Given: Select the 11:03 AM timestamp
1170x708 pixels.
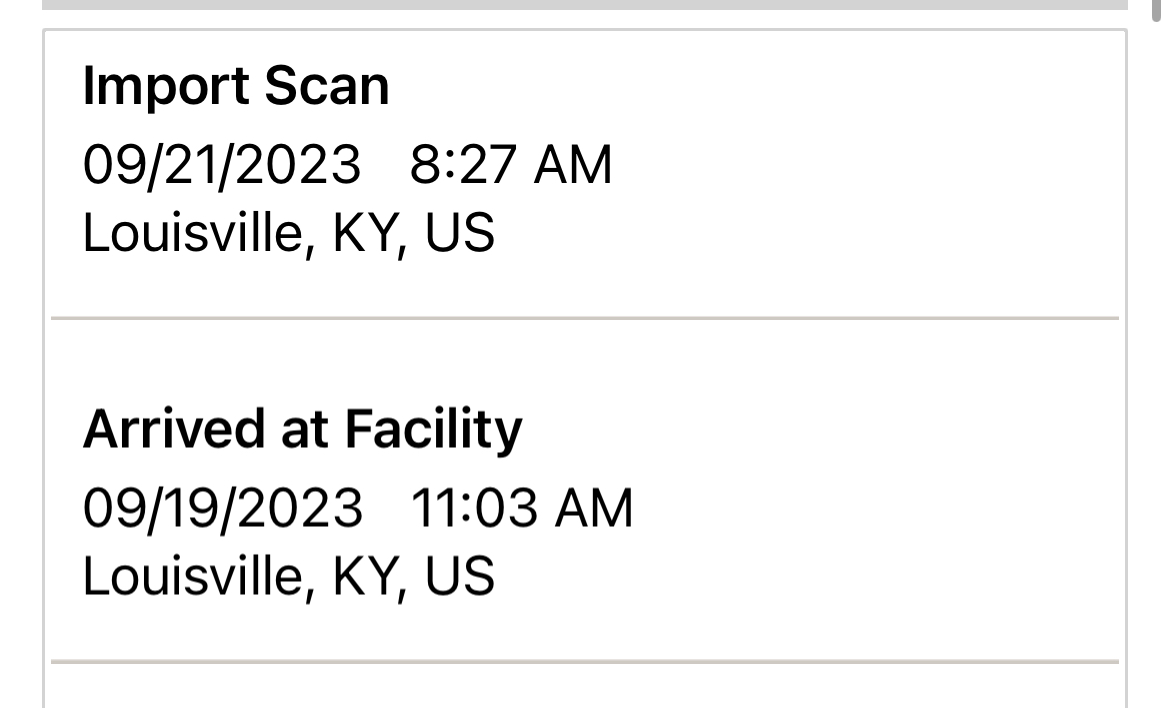Looking at the screenshot, I should tap(522, 508).
